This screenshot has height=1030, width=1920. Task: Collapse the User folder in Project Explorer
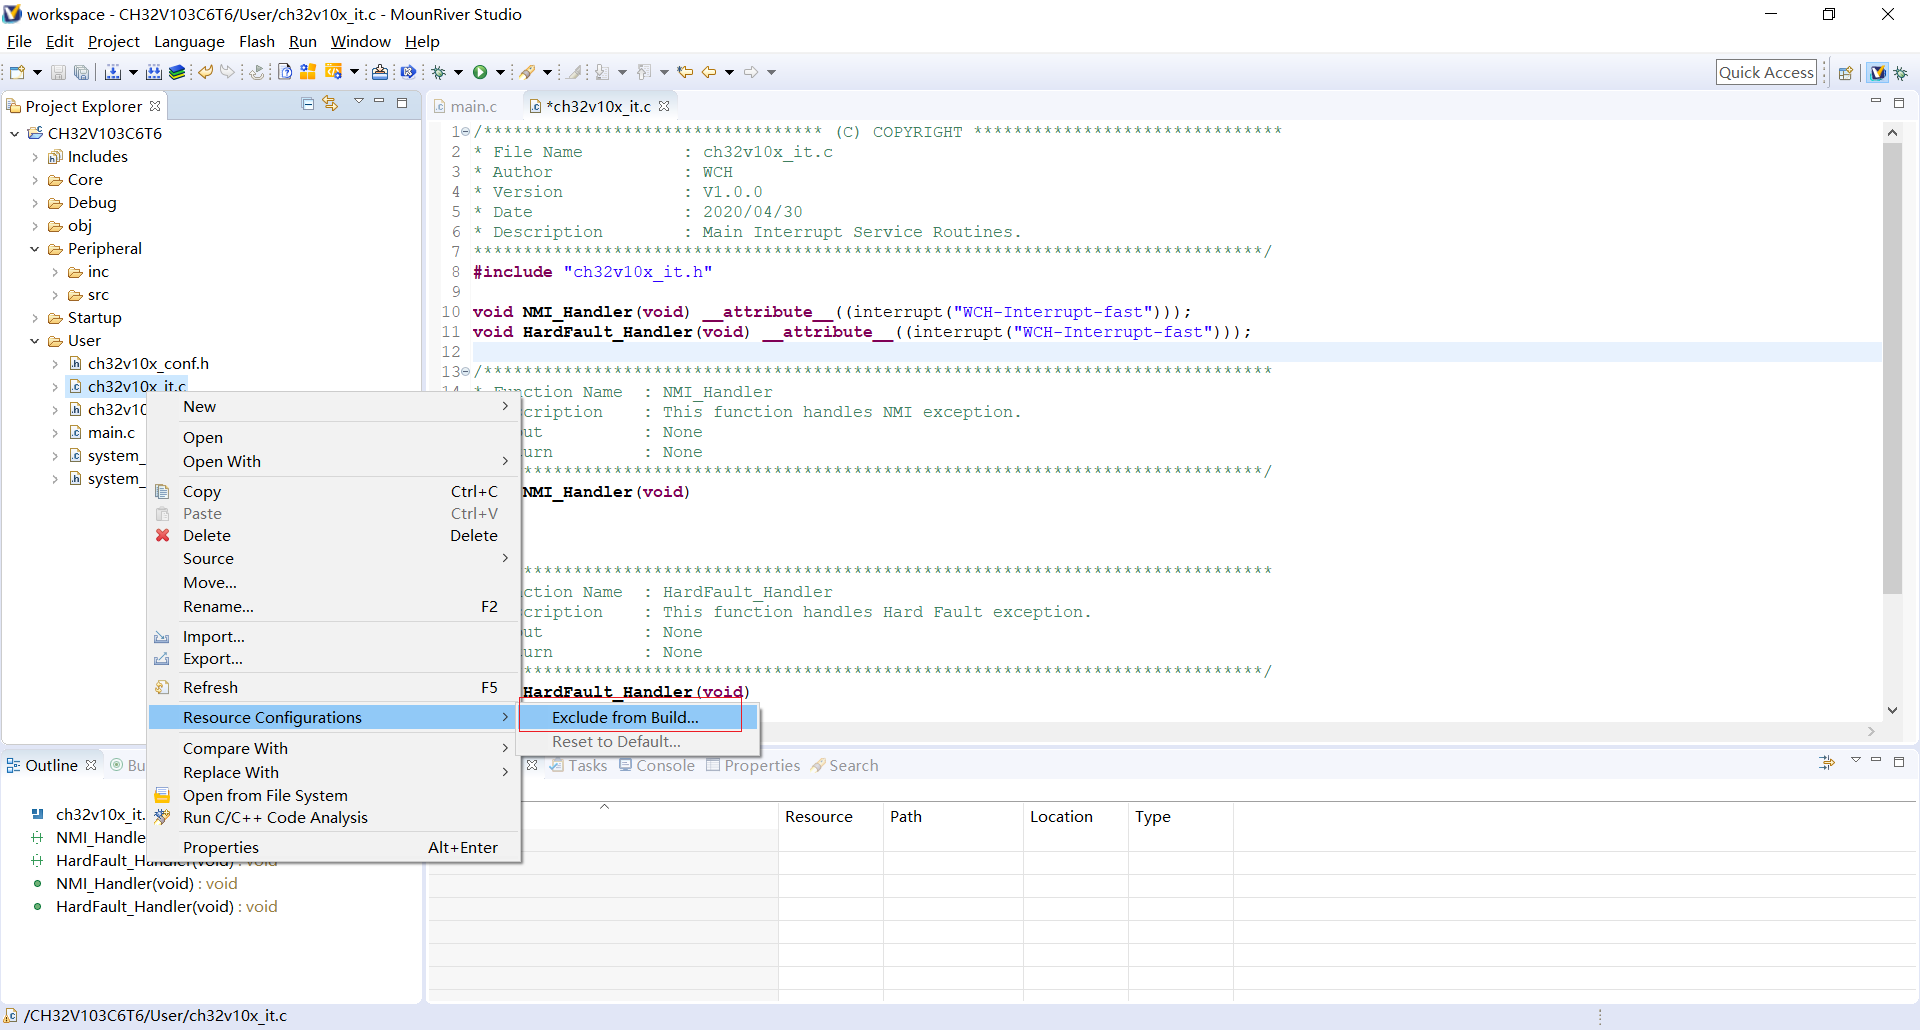pos(34,340)
